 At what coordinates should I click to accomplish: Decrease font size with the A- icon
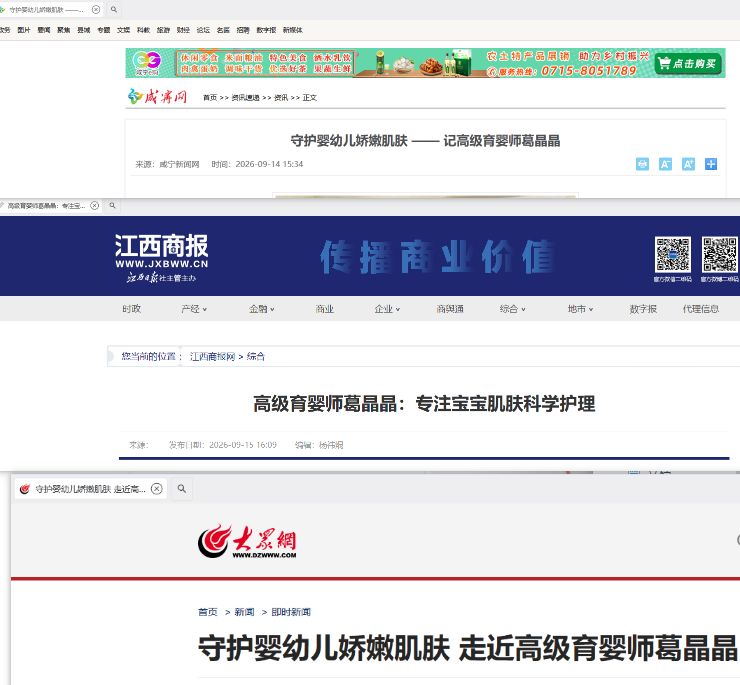665,164
